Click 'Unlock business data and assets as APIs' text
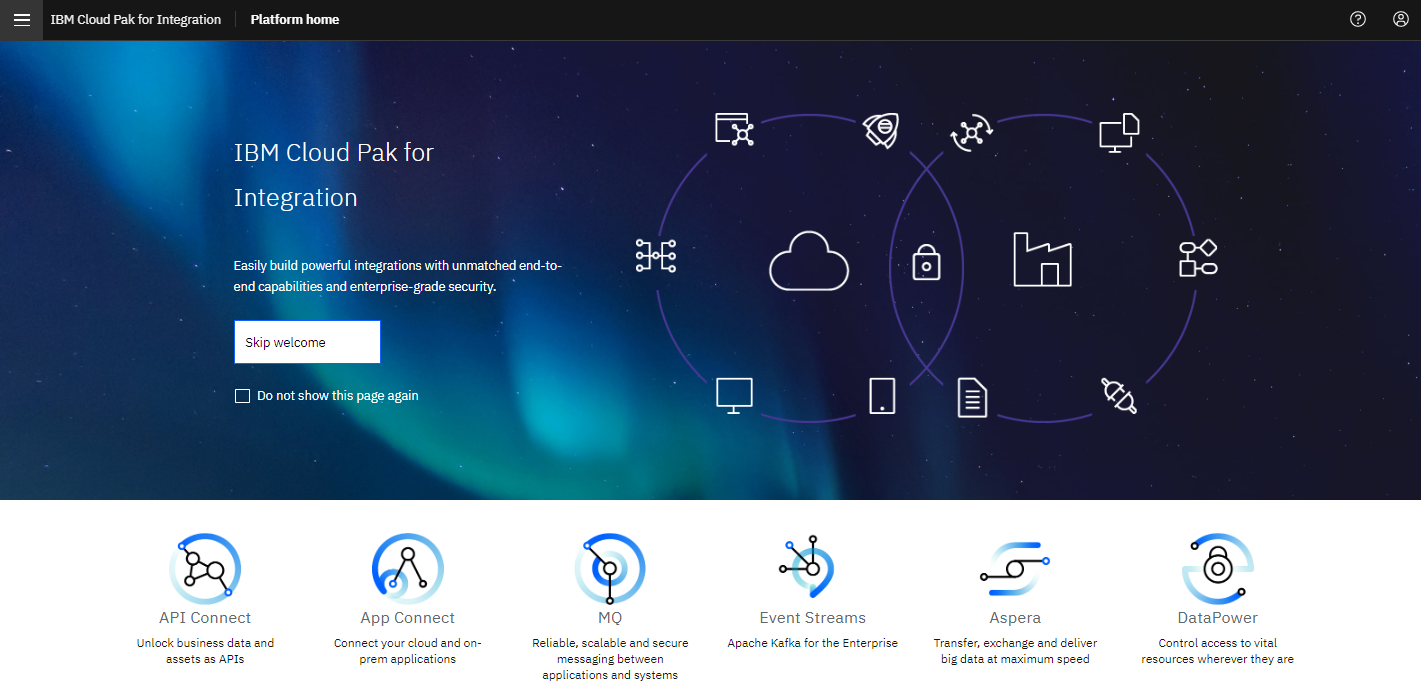 tap(205, 651)
